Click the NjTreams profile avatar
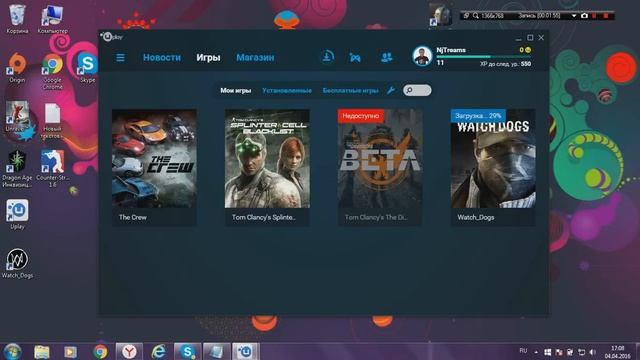The width and height of the screenshot is (640, 360). [422, 56]
